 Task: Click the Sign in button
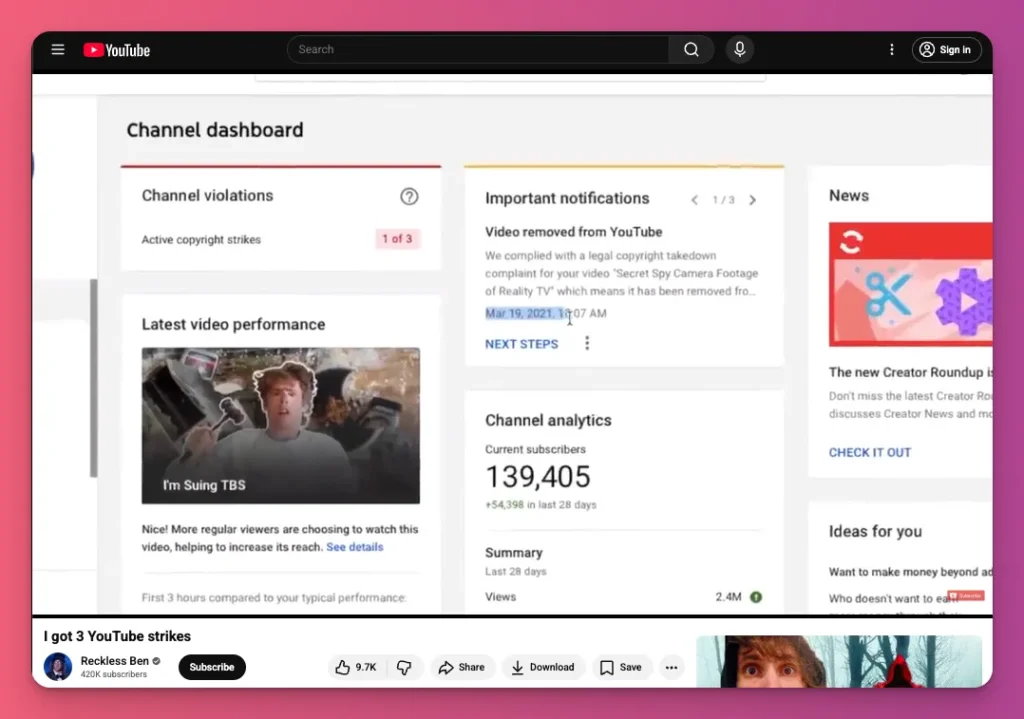click(946, 49)
